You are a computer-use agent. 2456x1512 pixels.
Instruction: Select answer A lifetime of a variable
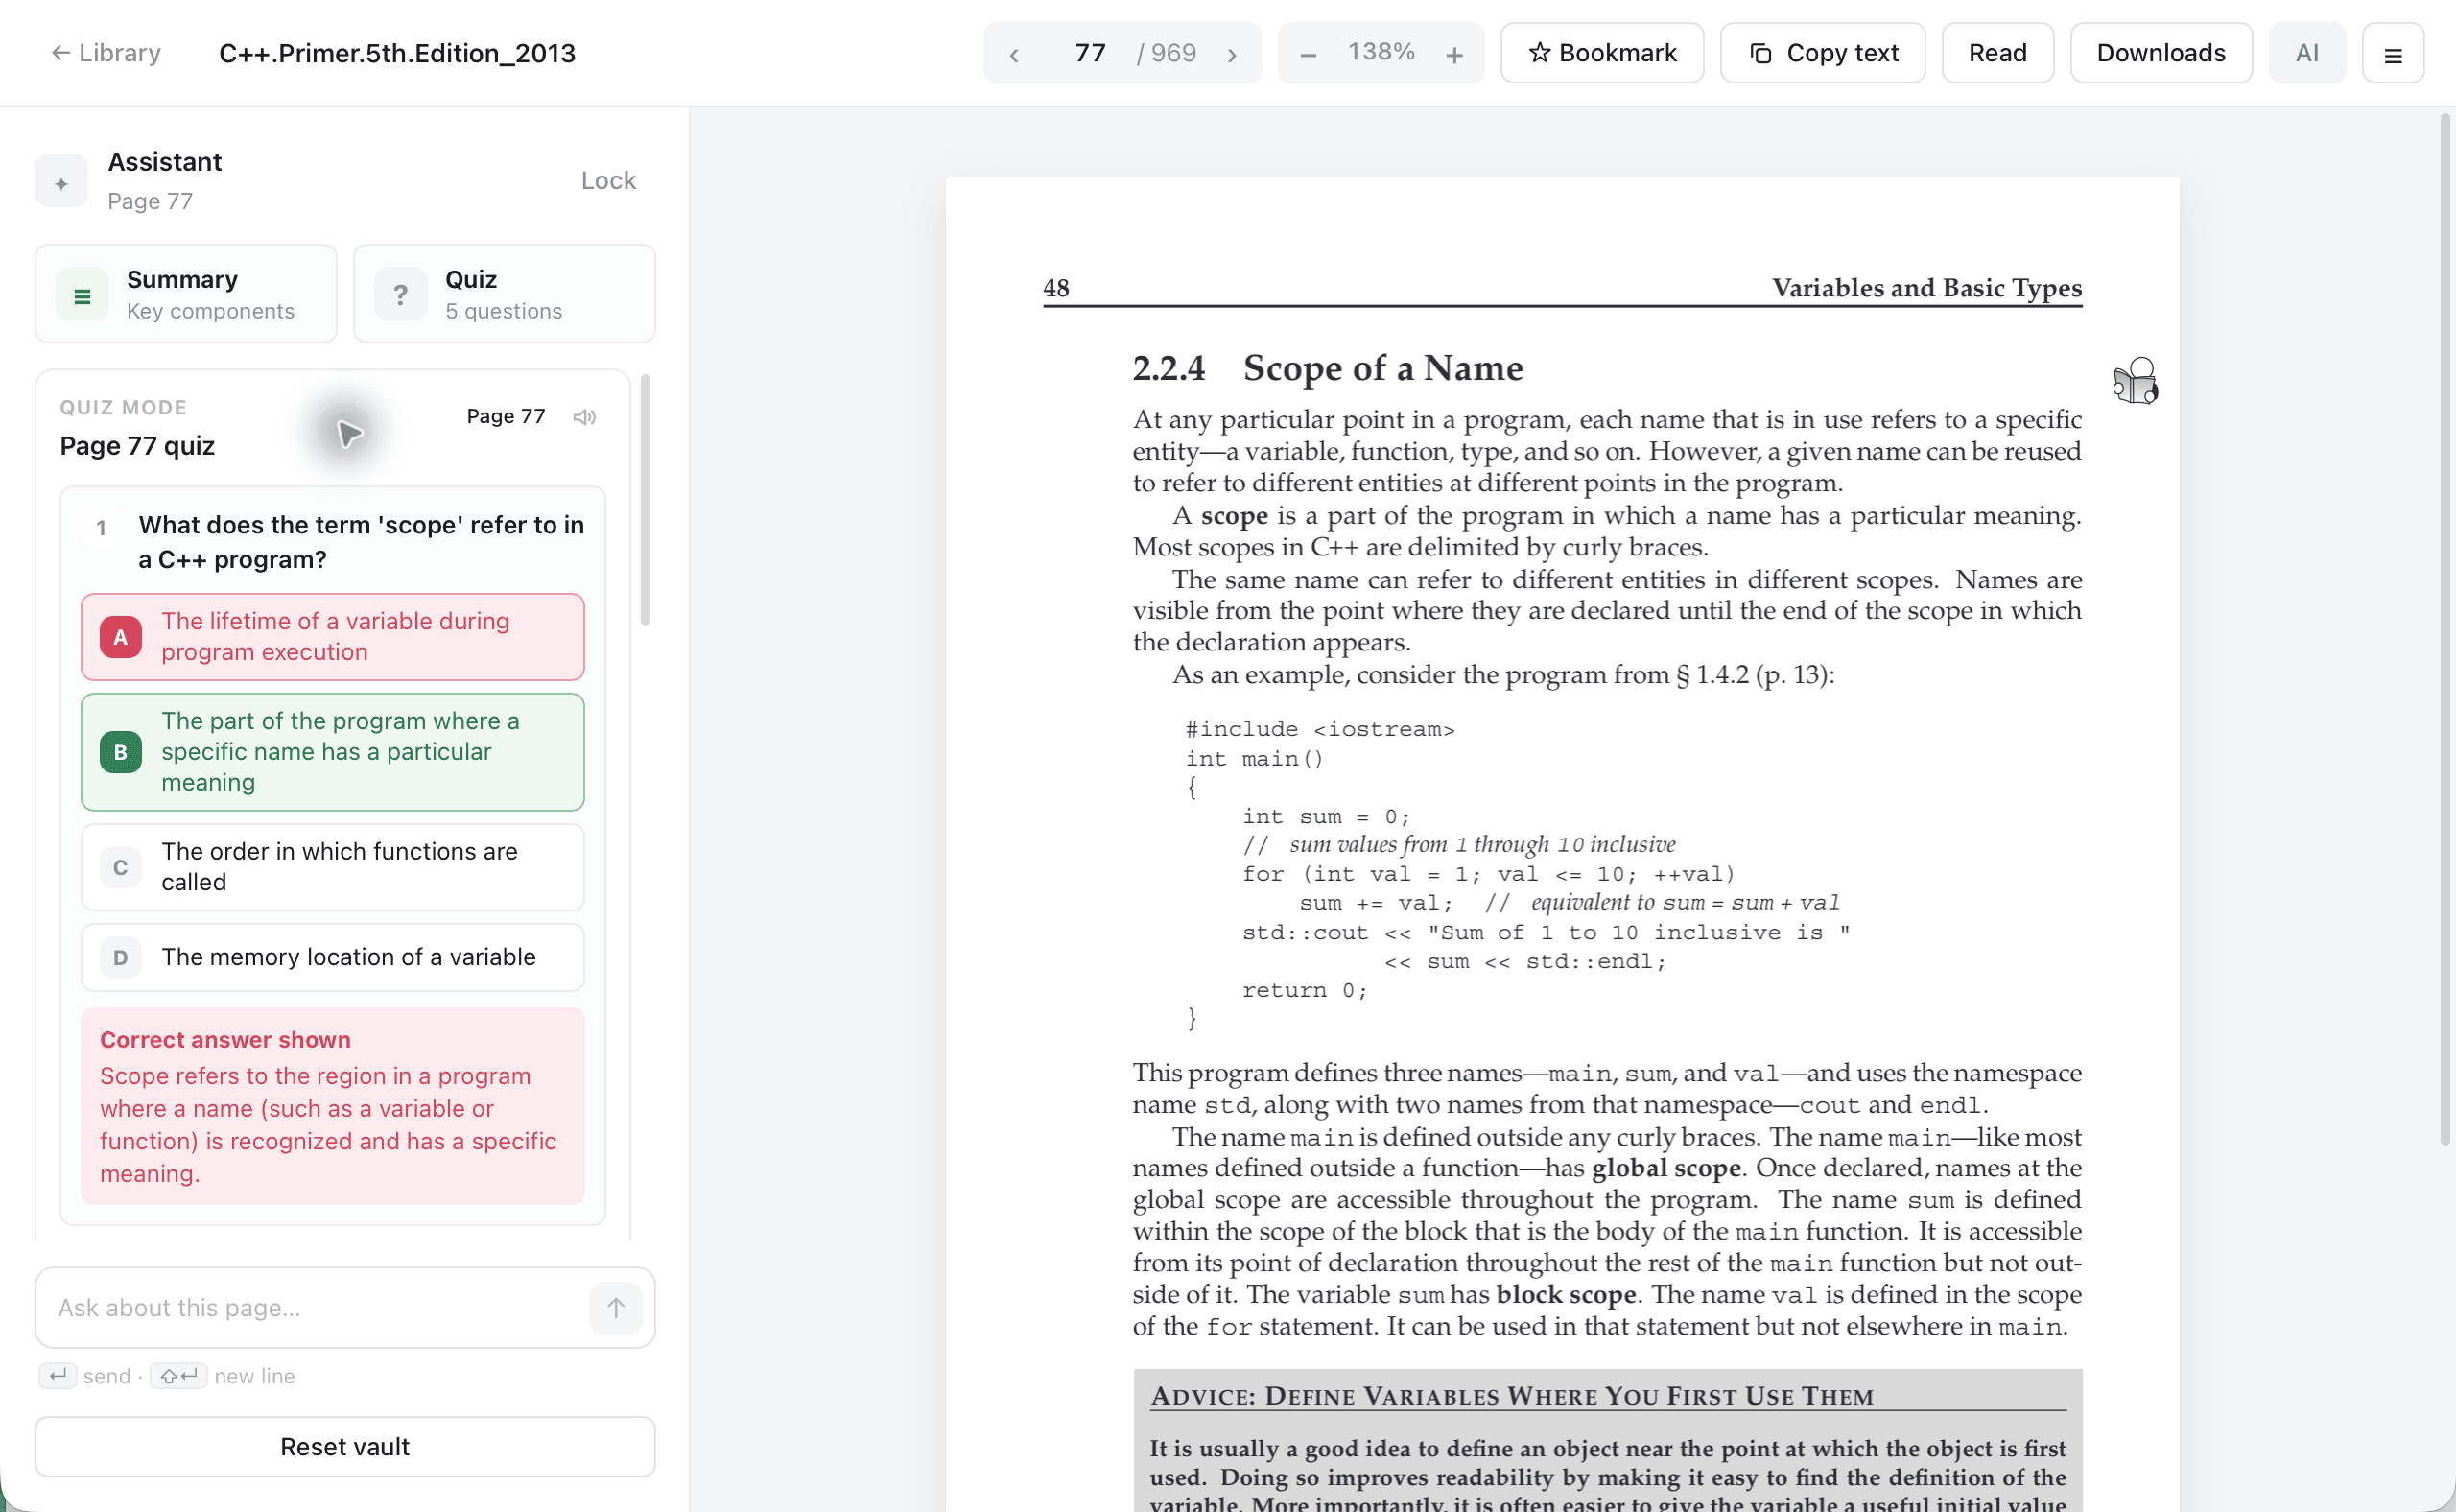click(x=332, y=637)
